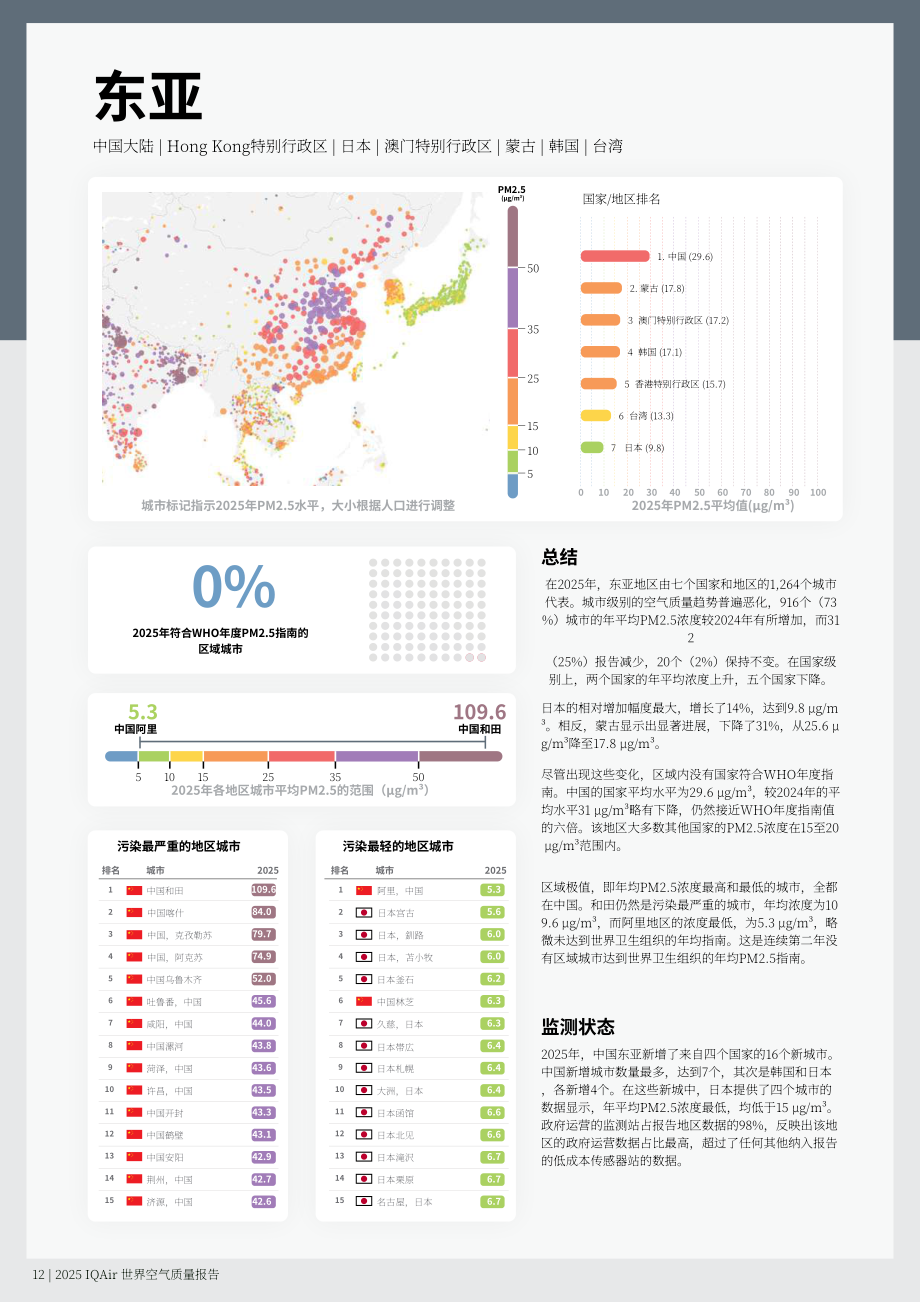The height and width of the screenshot is (1302, 920).
Task: Click the city name 荆州，中国
Action: pos(170,1179)
